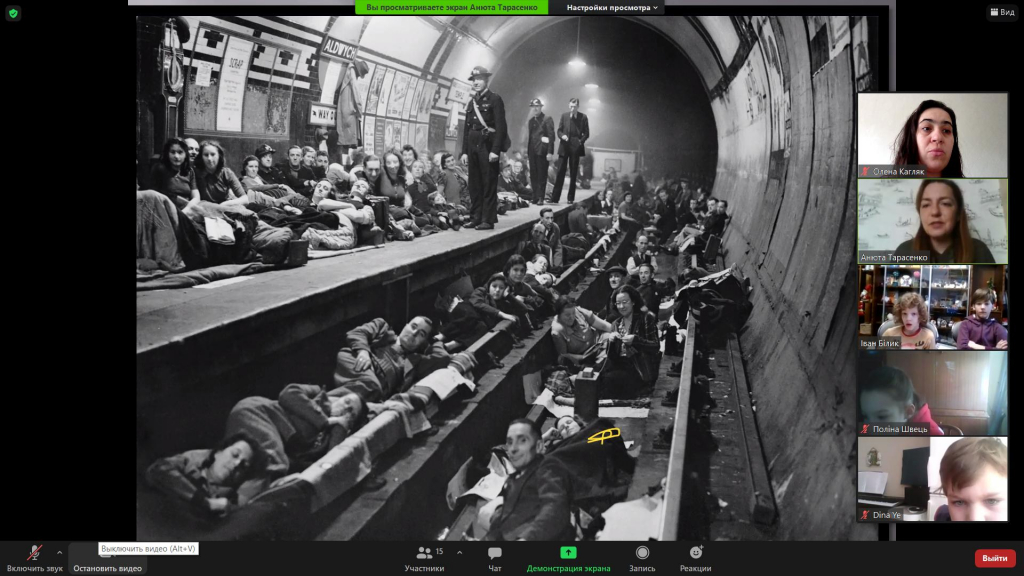Stop camera with Остановить видео
1024x576 pixels.
[107, 559]
